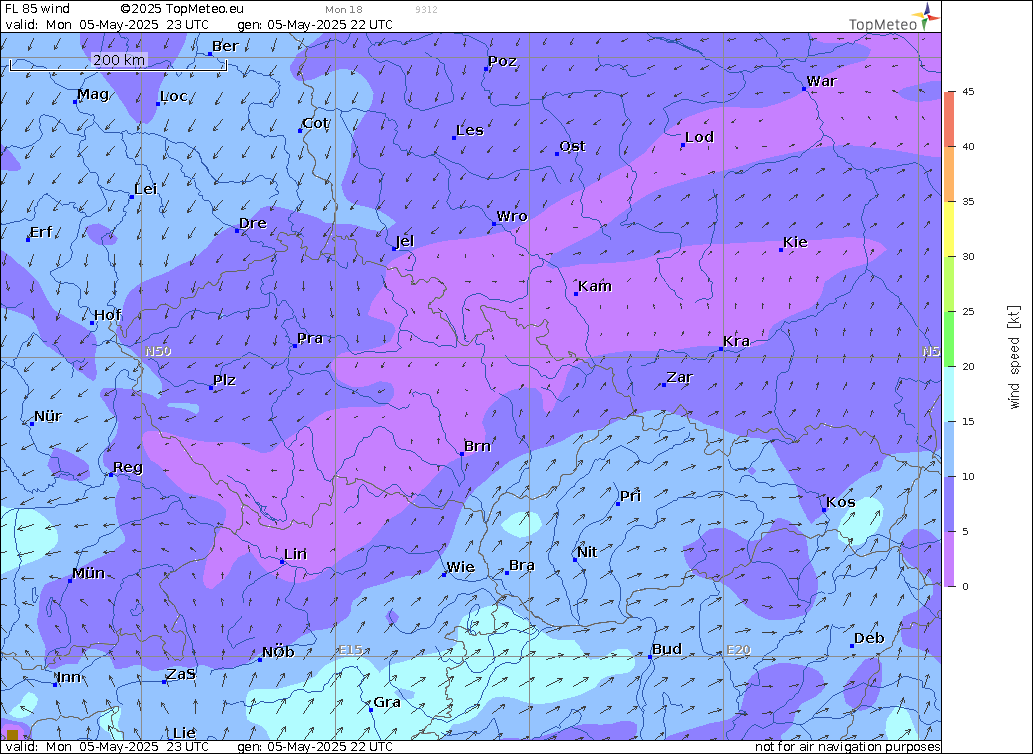
Task: Click the Cot city label
Action: 316,123
